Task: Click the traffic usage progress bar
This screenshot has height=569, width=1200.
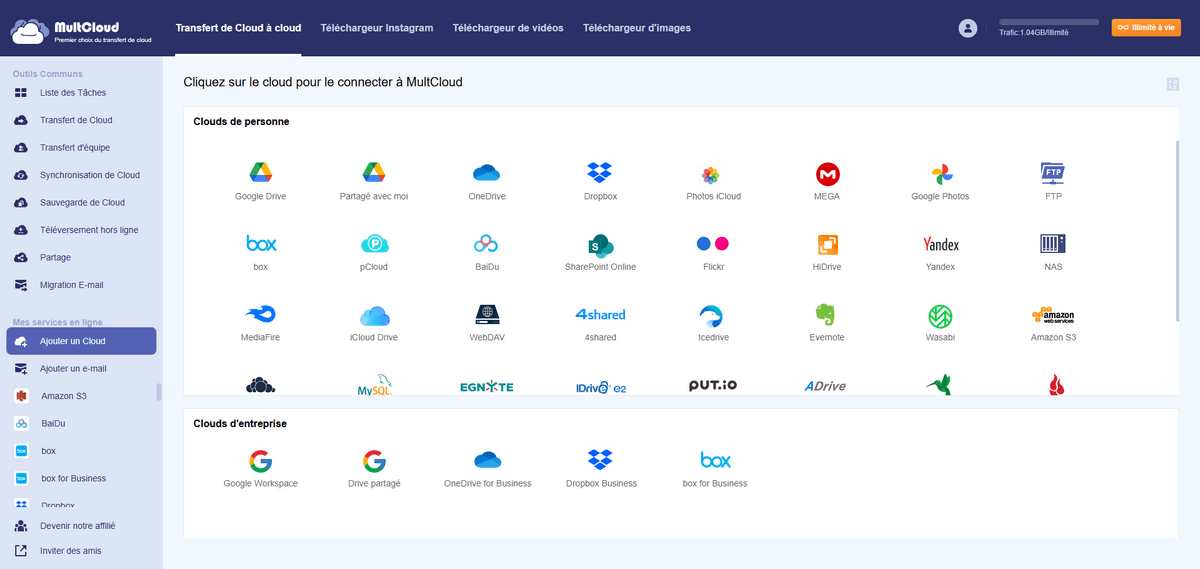Action: click(x=1049, y=22)
